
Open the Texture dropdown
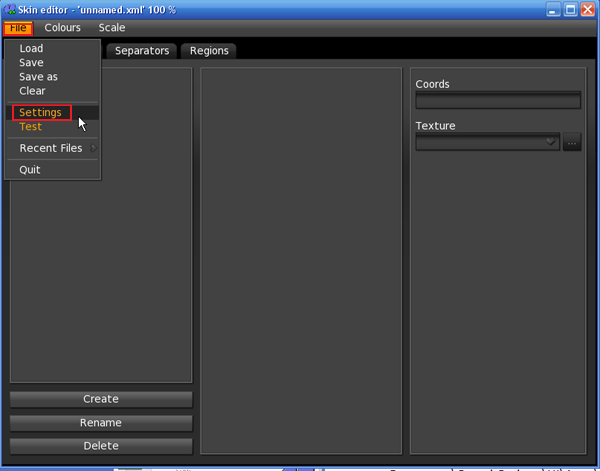coord(488,142)
